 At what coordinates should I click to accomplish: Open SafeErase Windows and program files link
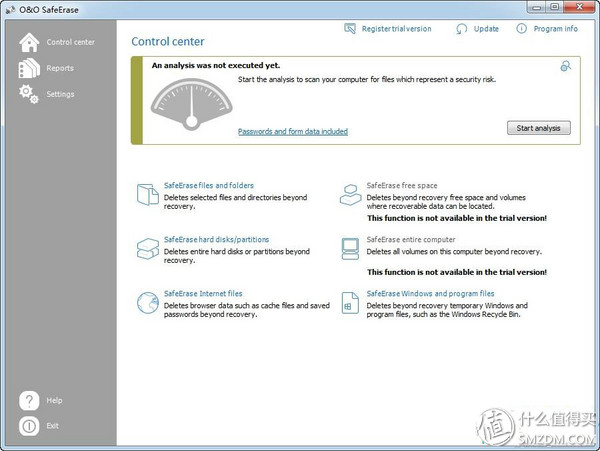pyautogui.click(x=430, y=293)
